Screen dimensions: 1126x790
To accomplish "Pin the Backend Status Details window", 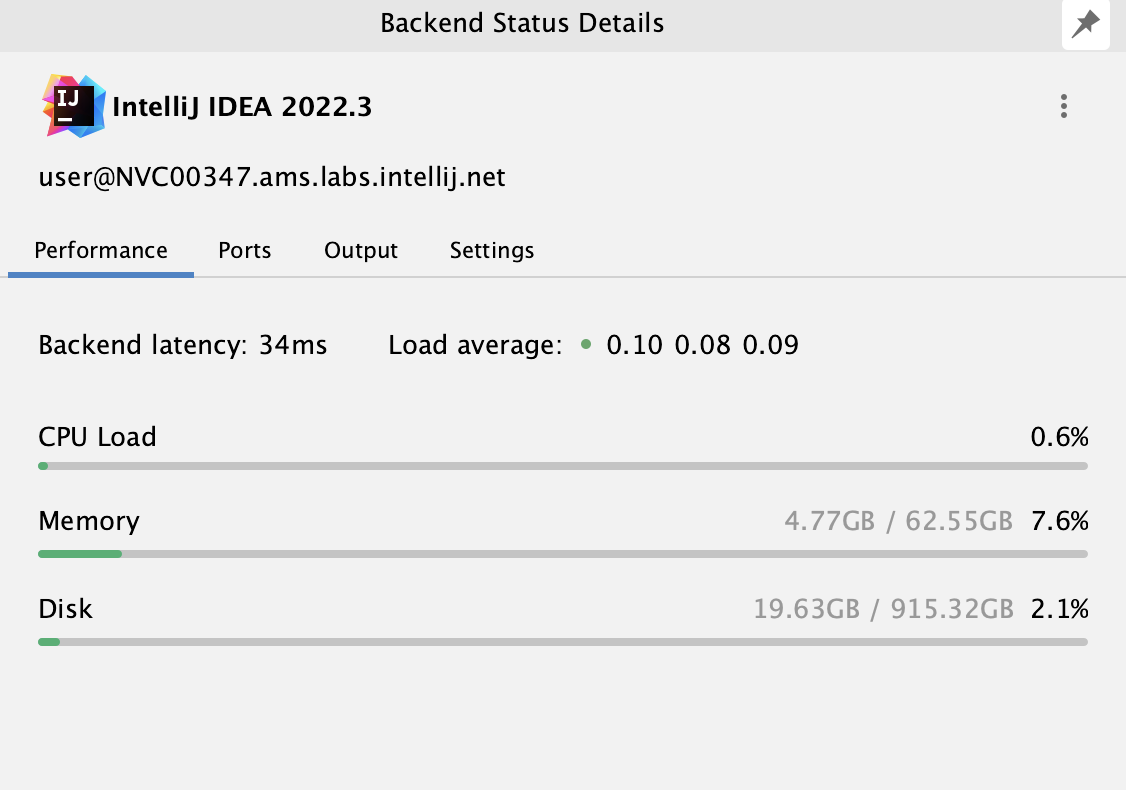I will click(1086, 24).
